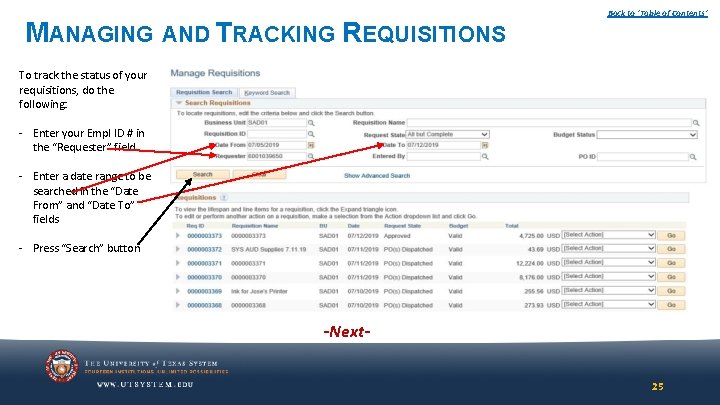Screen dimensions: 720x405
Task: Open requisition link 0000003370
Action: point(204,277)
